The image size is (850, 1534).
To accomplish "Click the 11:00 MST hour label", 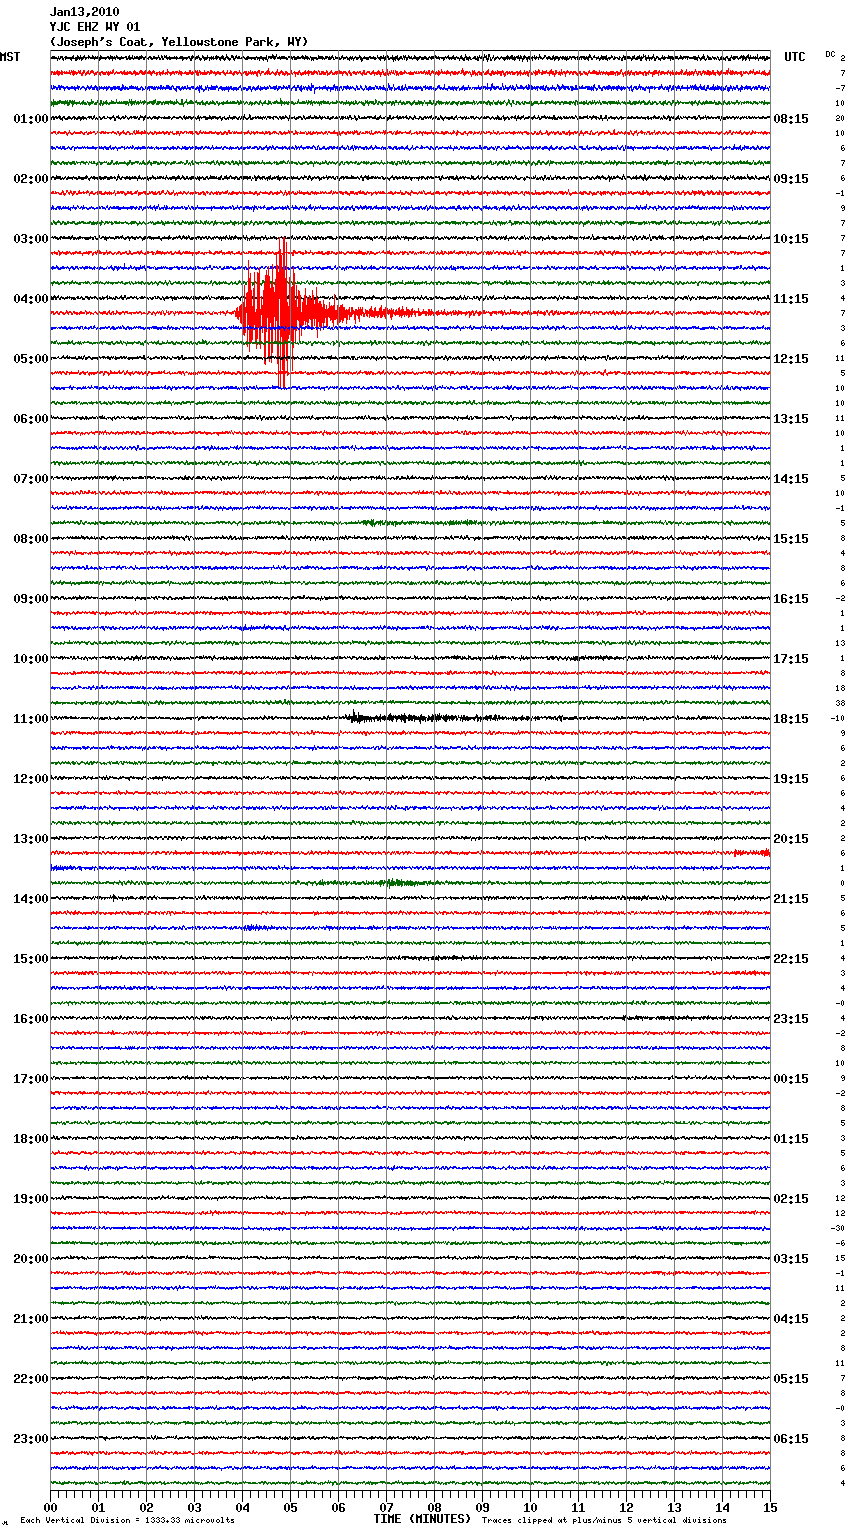I will (30, 718).
